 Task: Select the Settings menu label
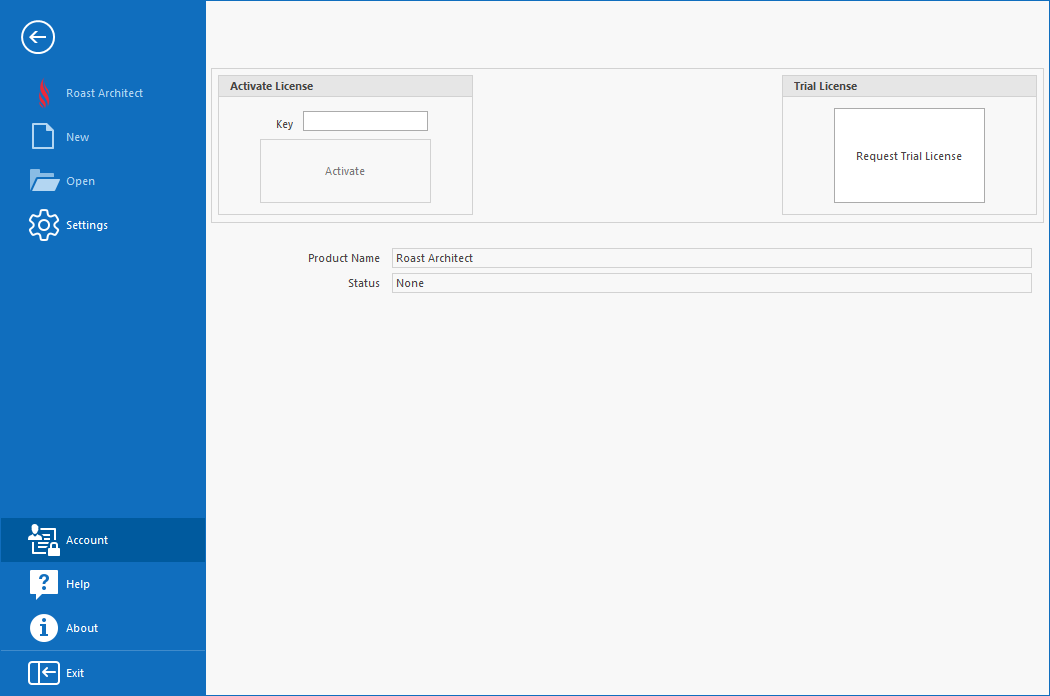[x=87, y=225]
